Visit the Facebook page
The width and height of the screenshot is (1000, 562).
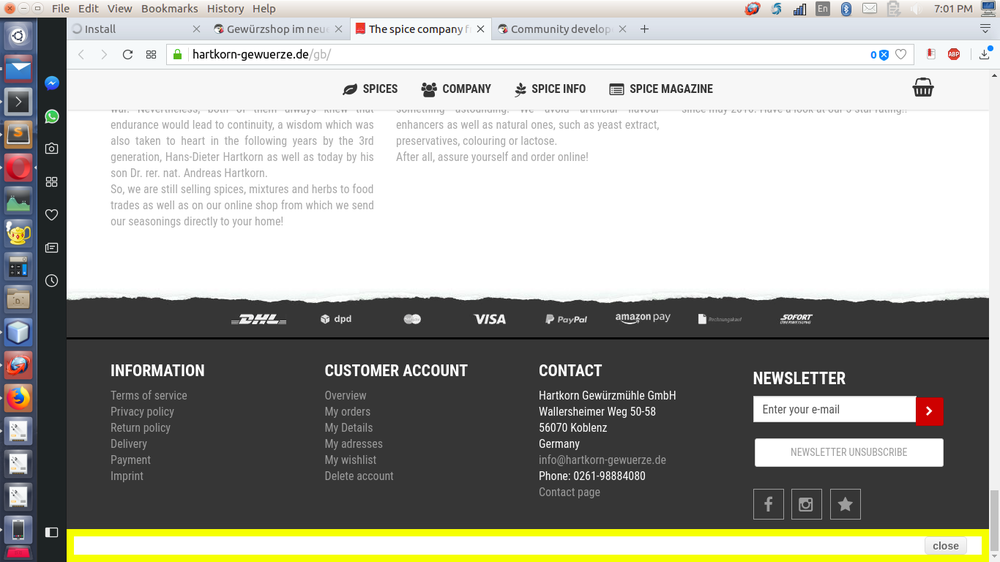[768, 505]
